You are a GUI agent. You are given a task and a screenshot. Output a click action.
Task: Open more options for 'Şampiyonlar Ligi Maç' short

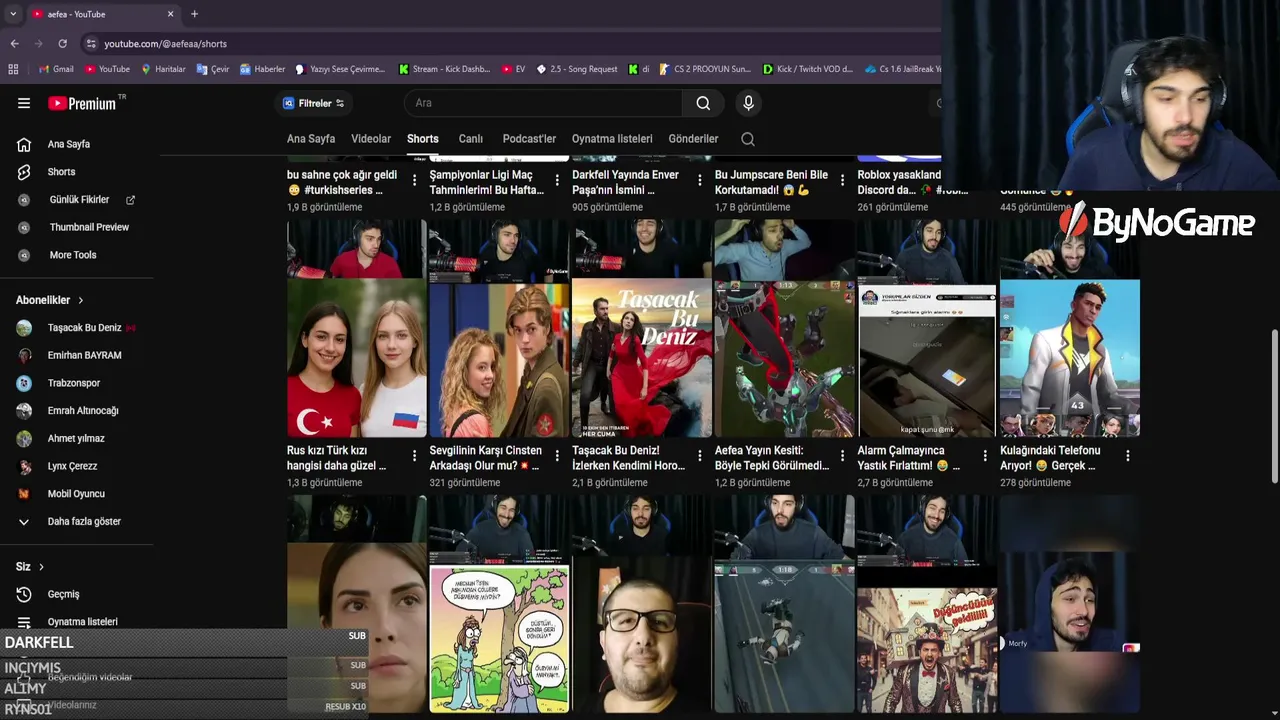[557, 181]
